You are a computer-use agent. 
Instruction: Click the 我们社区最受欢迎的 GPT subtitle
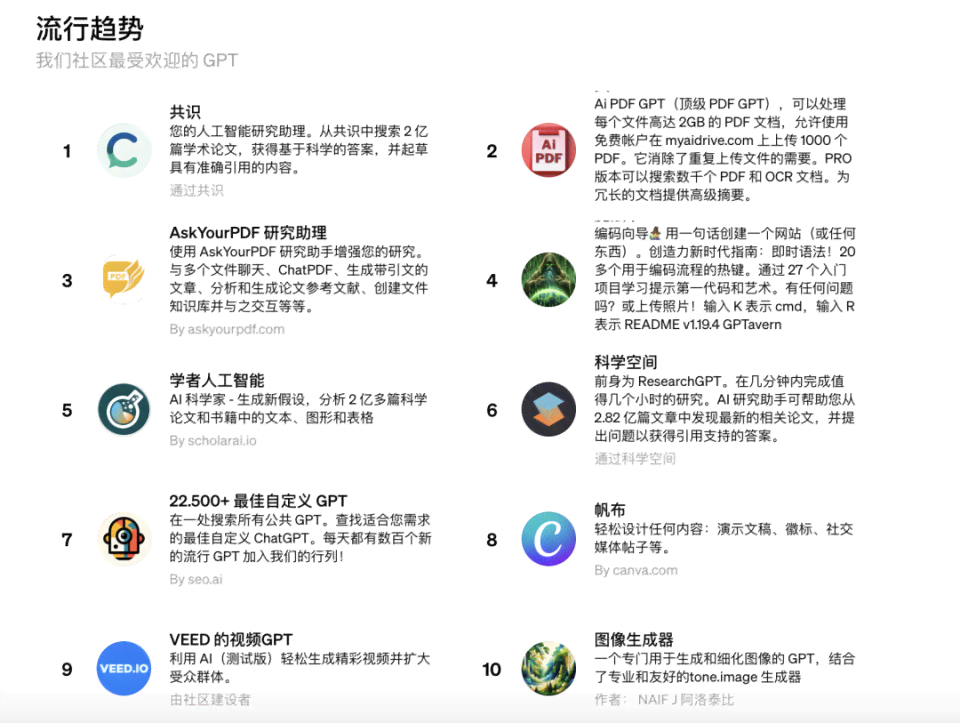click(137, 61)
